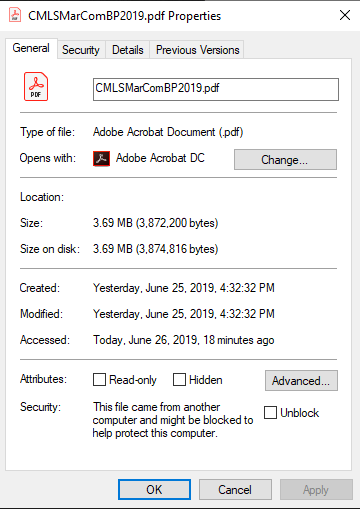The height and width of the screenshot is (509, 360).
Task: Click the large PDF file icon
Action: [x=36, y=87]
